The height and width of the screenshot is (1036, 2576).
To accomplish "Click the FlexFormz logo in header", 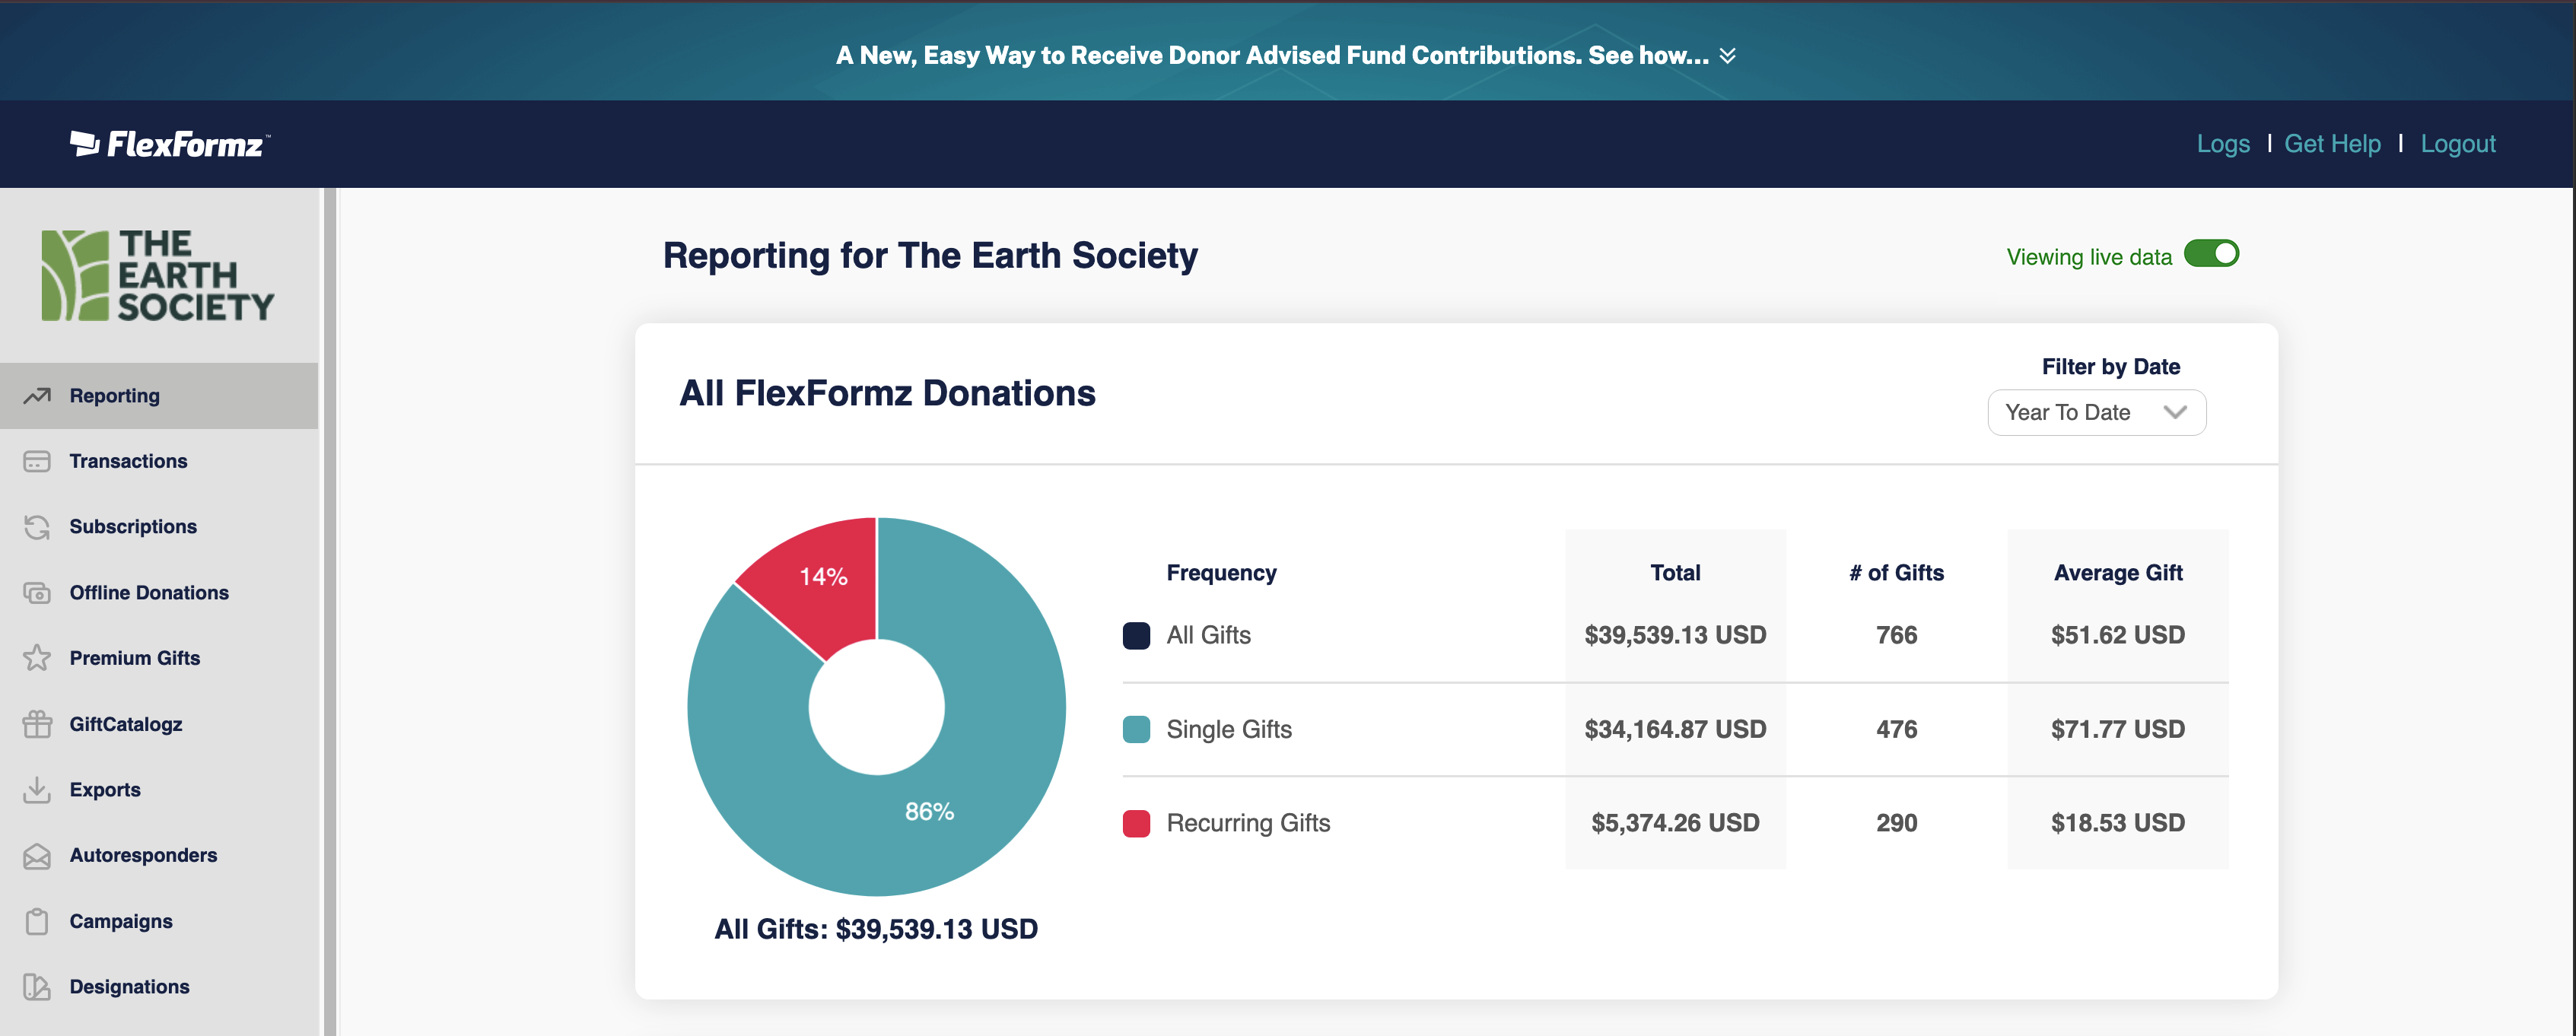I will (x=169, y=145).
